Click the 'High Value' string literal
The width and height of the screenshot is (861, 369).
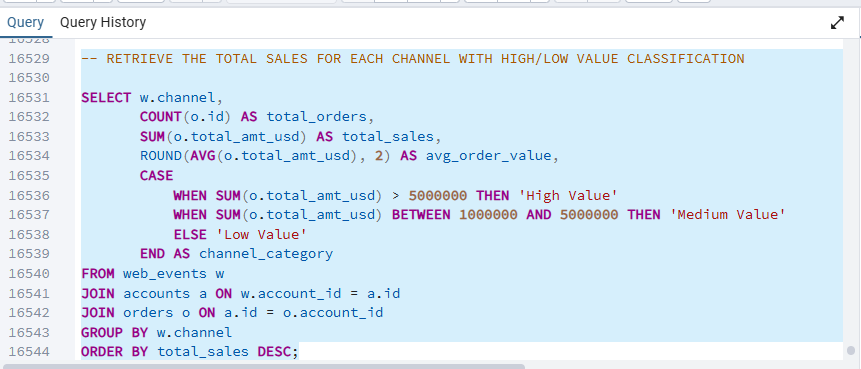[568, 195]
